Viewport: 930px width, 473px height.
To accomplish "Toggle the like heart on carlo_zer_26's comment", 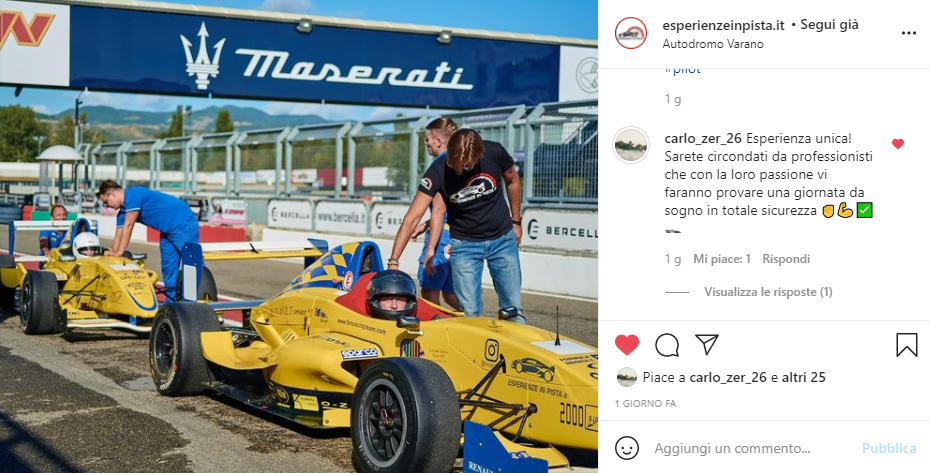I will coord(898,144).
